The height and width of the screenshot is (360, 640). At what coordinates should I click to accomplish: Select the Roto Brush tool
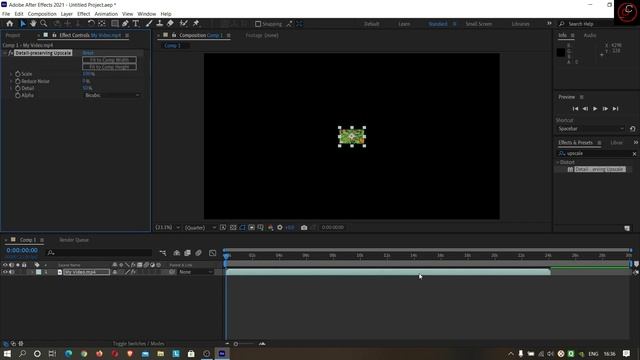click(184, 24)
